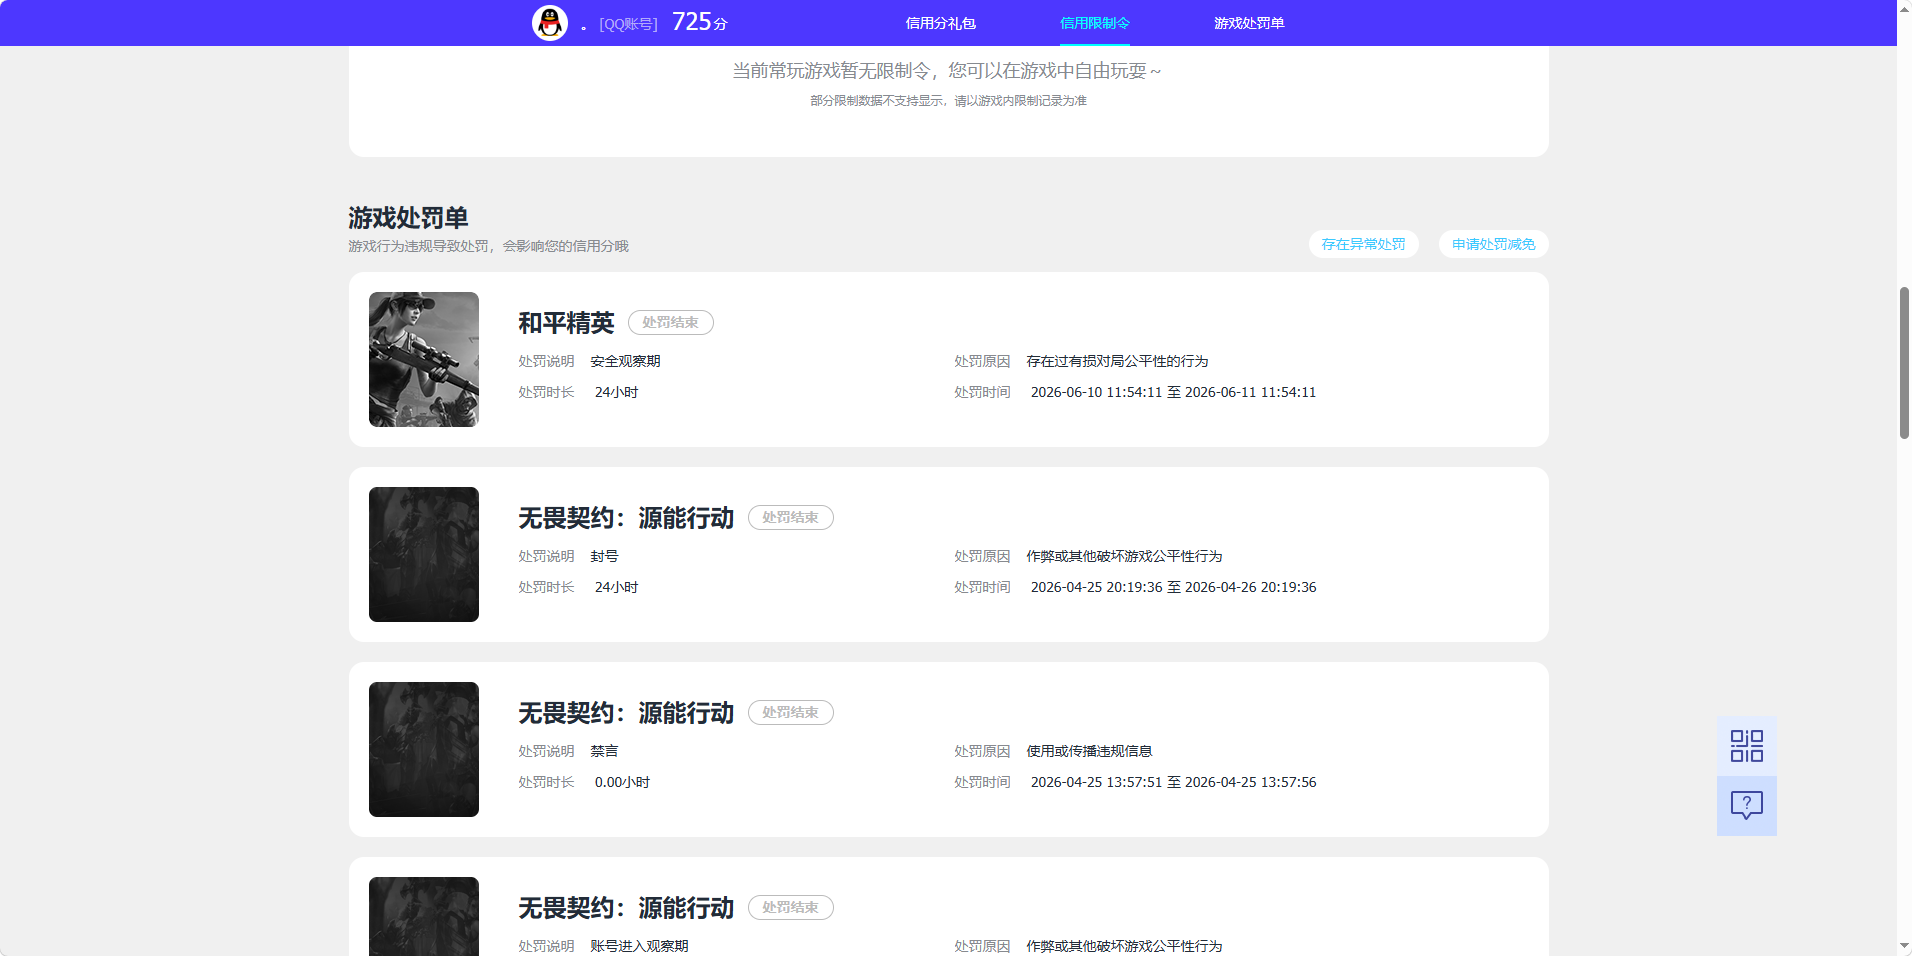The image size is (1912, 956).
Task: Click the scrollbar up arrow
Action: click(1904, 7)
